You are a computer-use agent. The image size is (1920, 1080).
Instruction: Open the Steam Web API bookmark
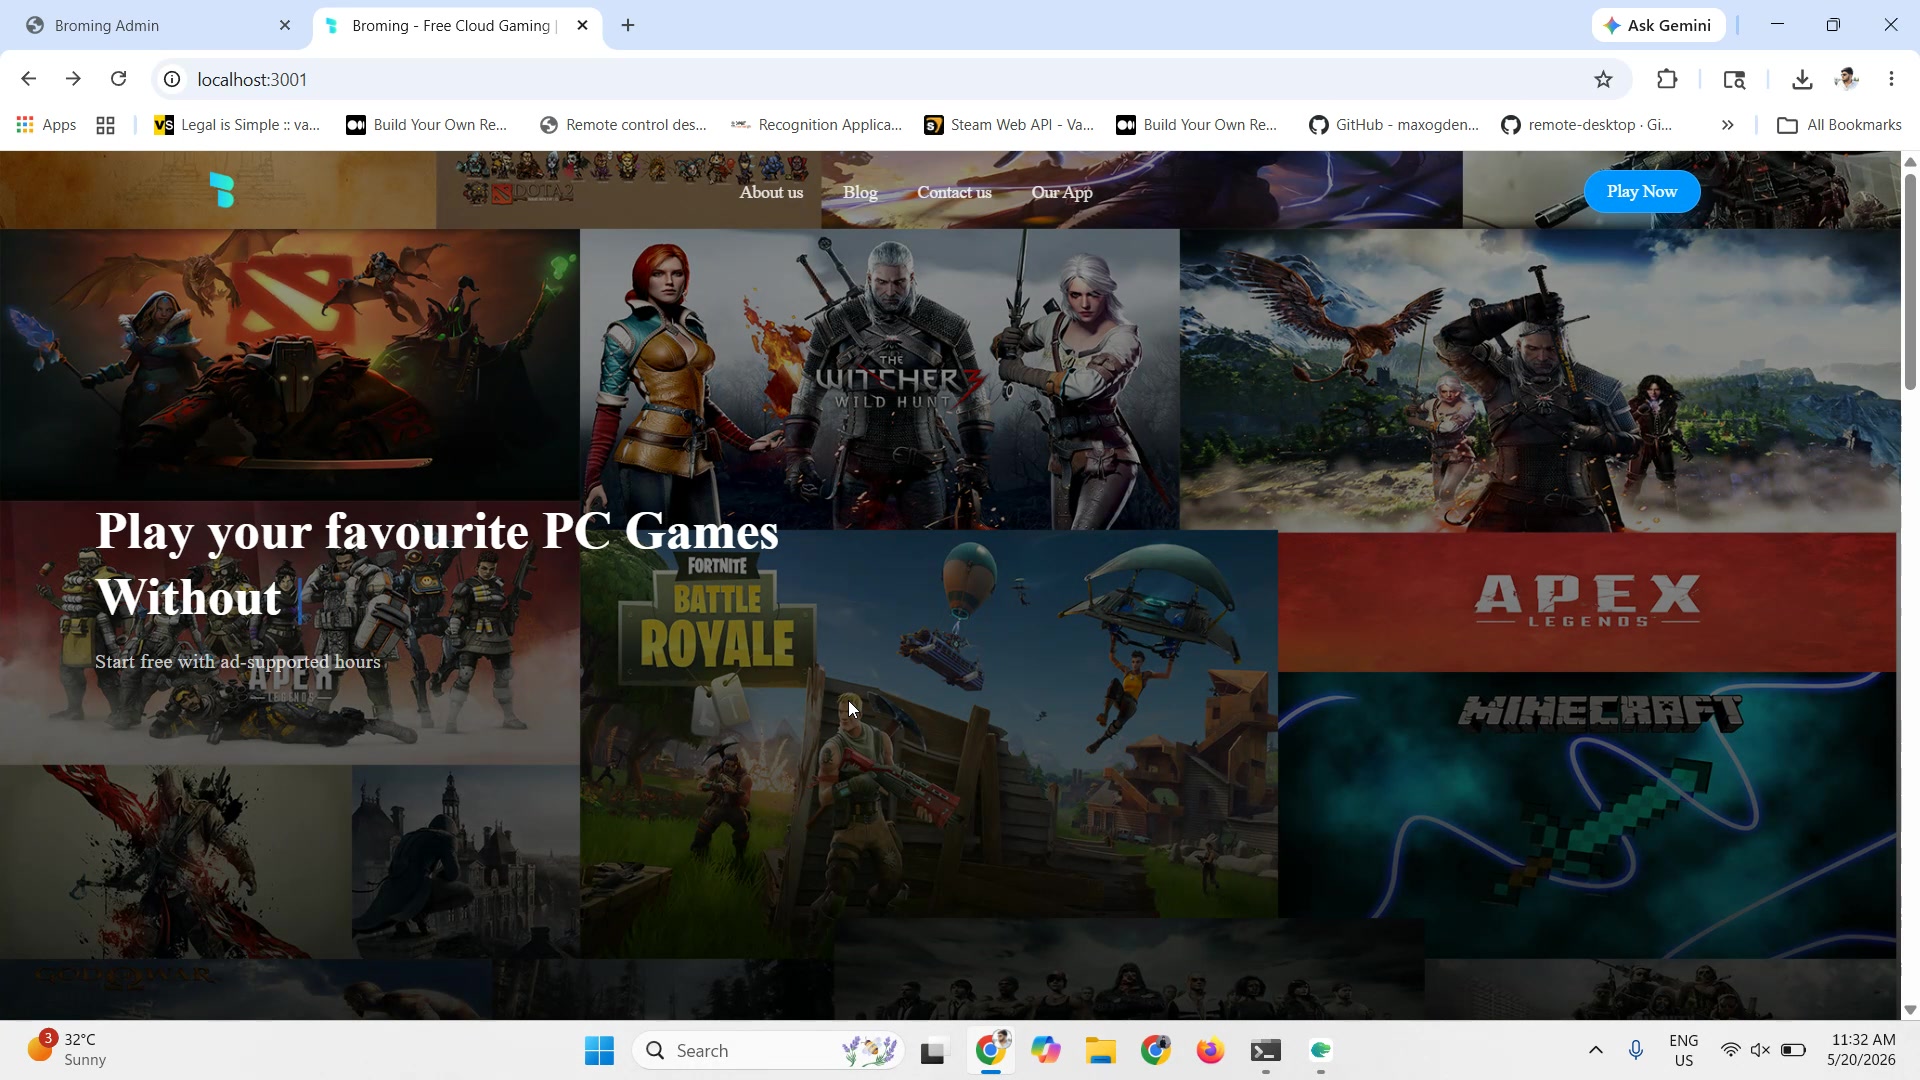click(1009, 125)
